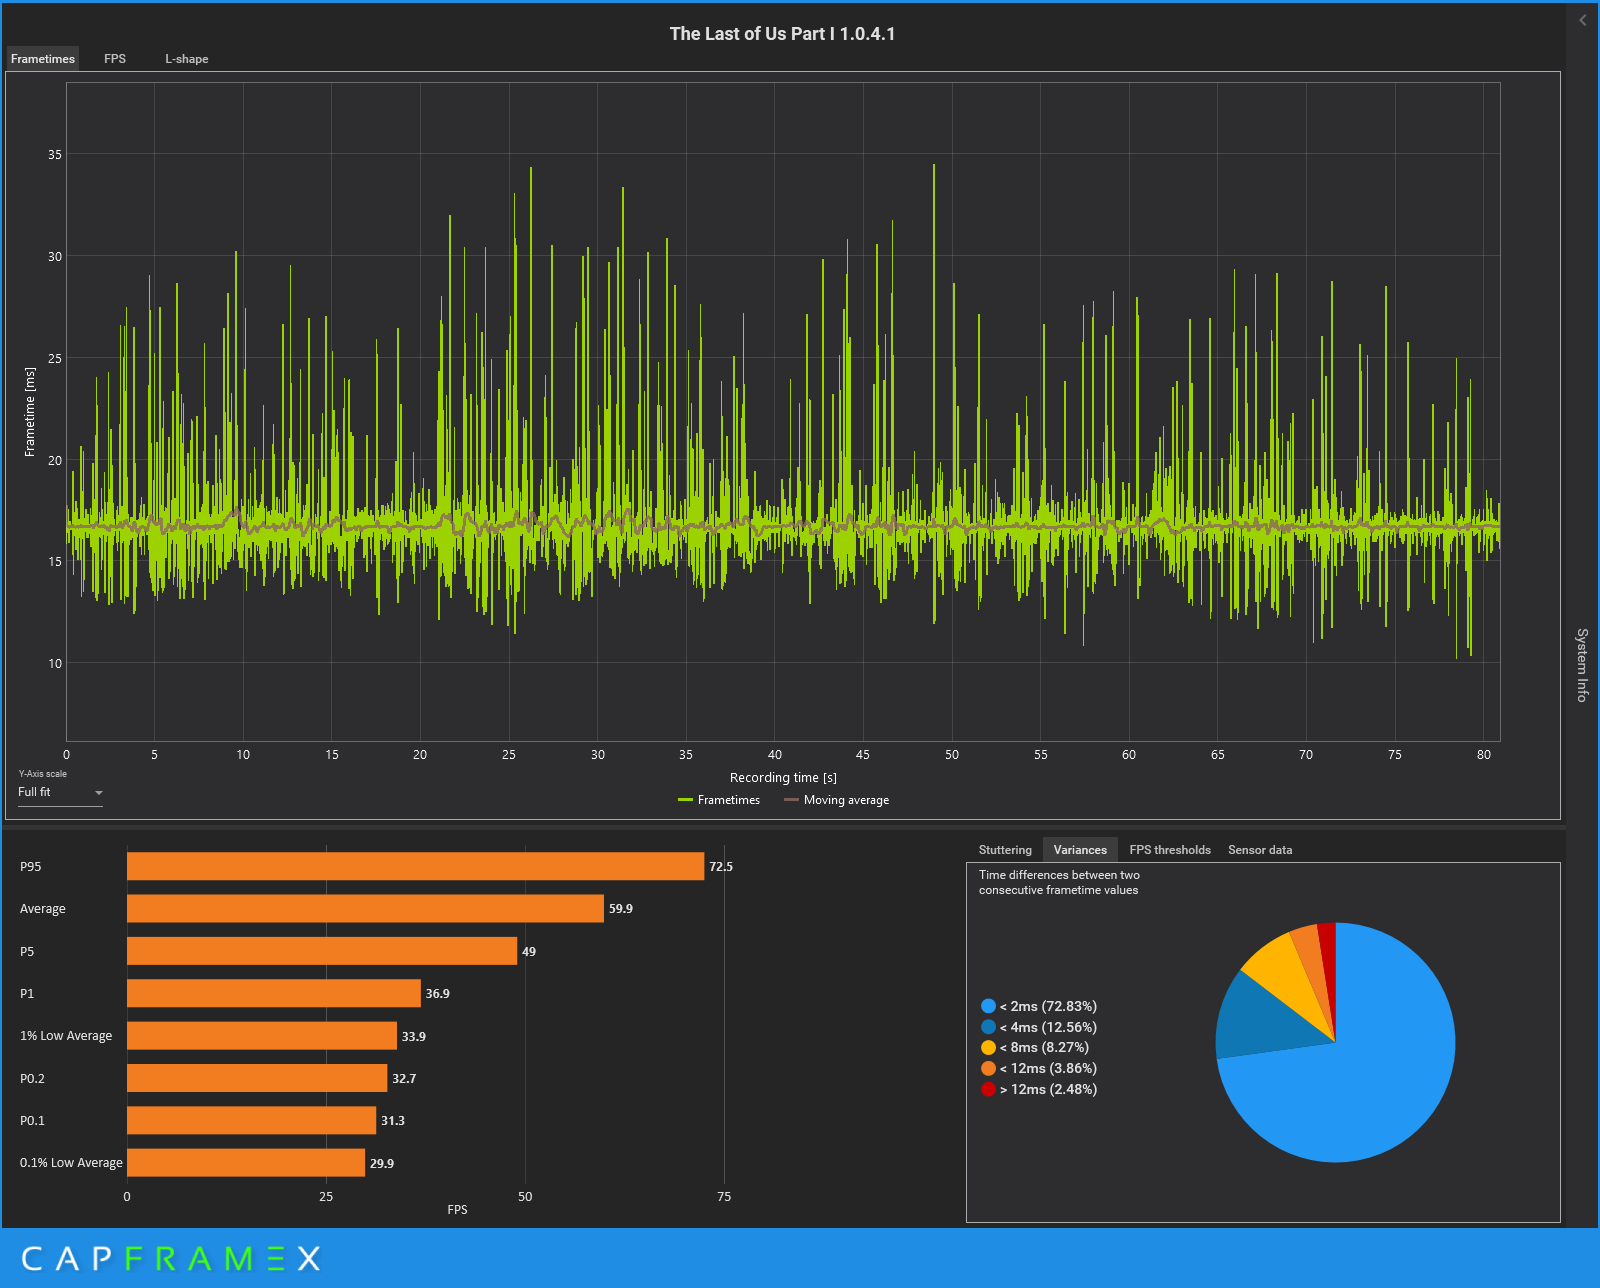
Task: Click the > 12ms red legend swatch
Action: (989, 1089)
